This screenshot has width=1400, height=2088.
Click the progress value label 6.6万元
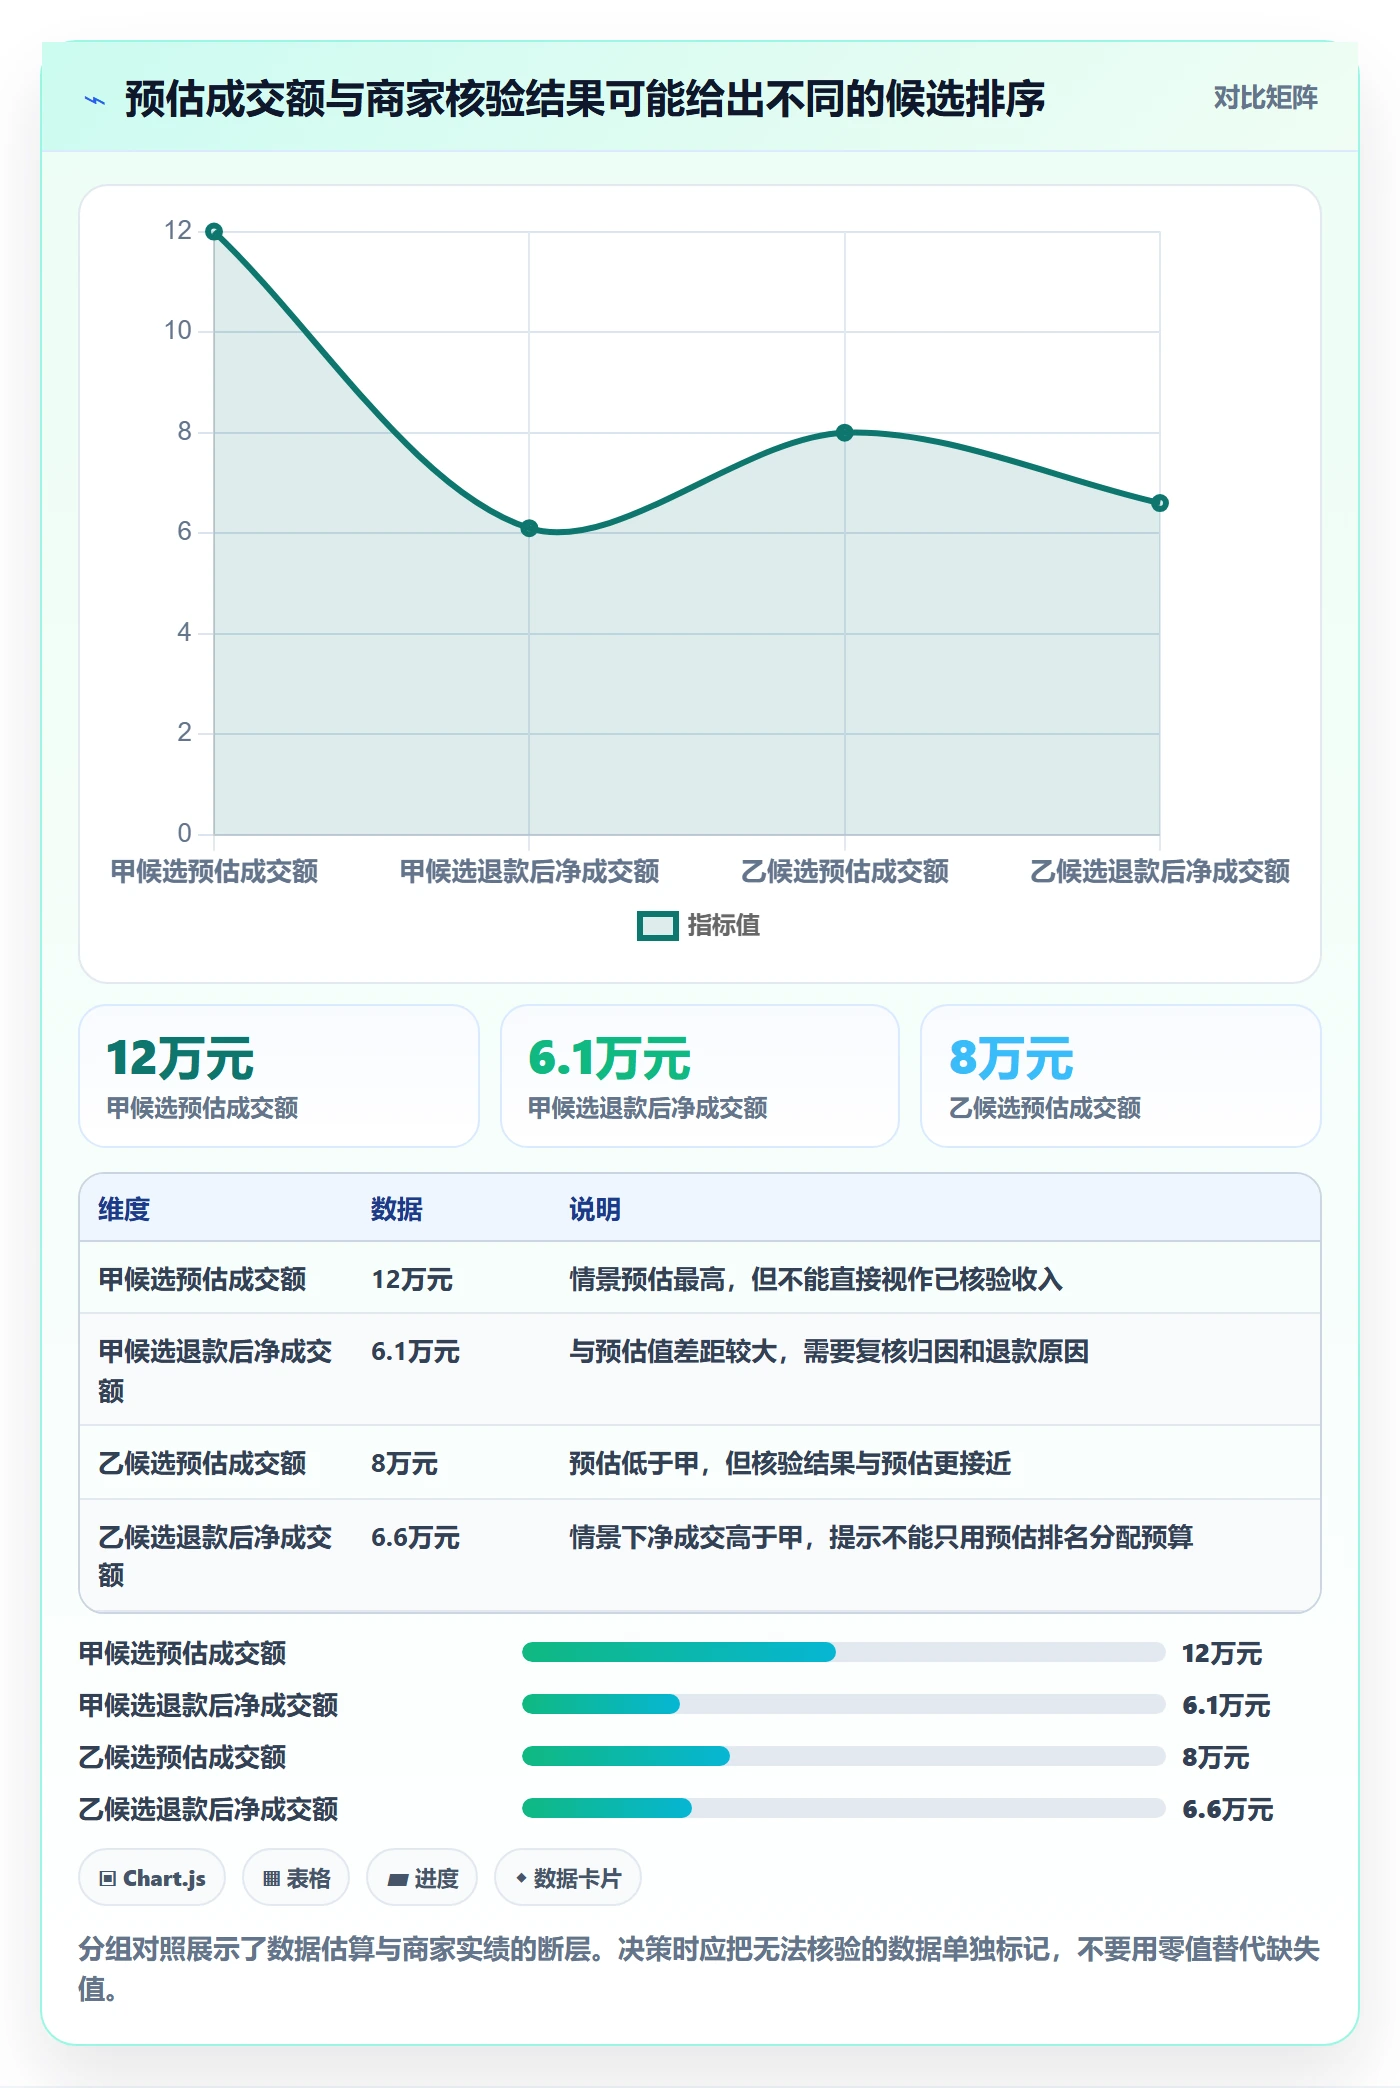click(1228, 1809)
